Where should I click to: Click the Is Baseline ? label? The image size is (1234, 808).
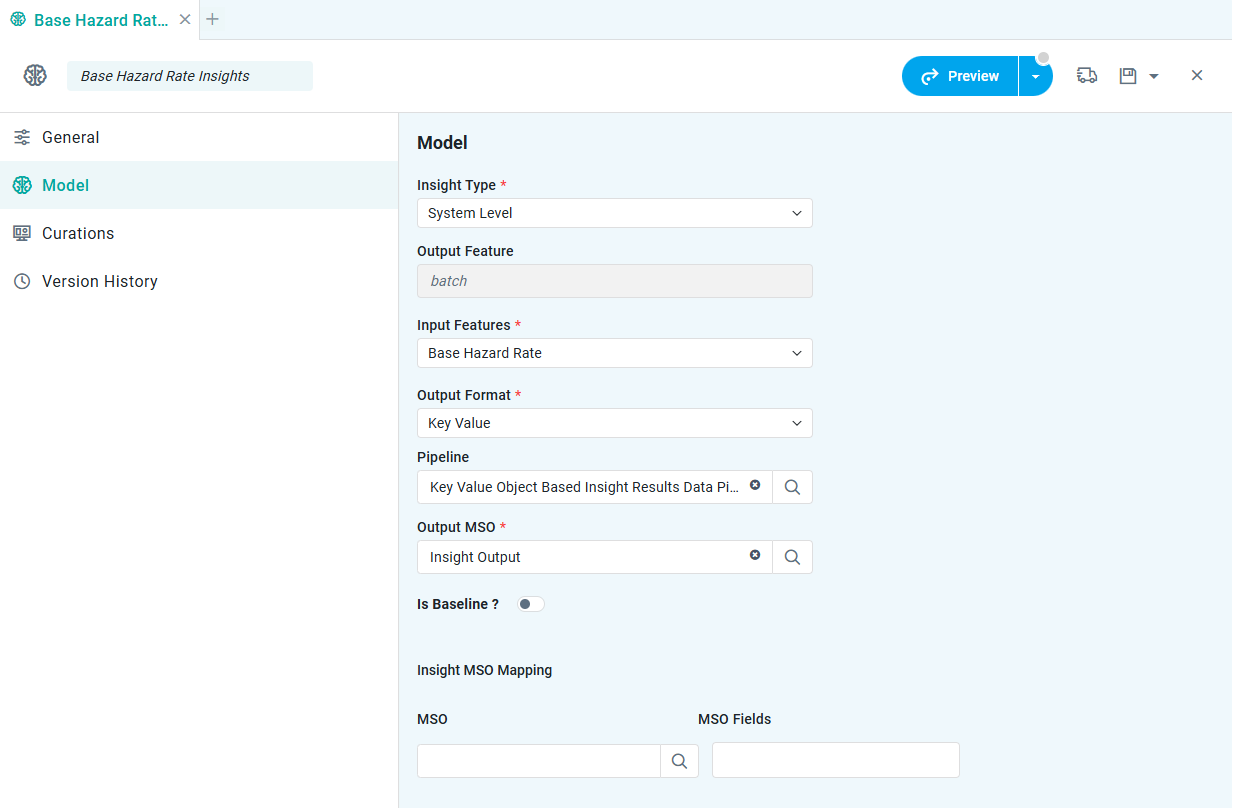click(458, 604)
